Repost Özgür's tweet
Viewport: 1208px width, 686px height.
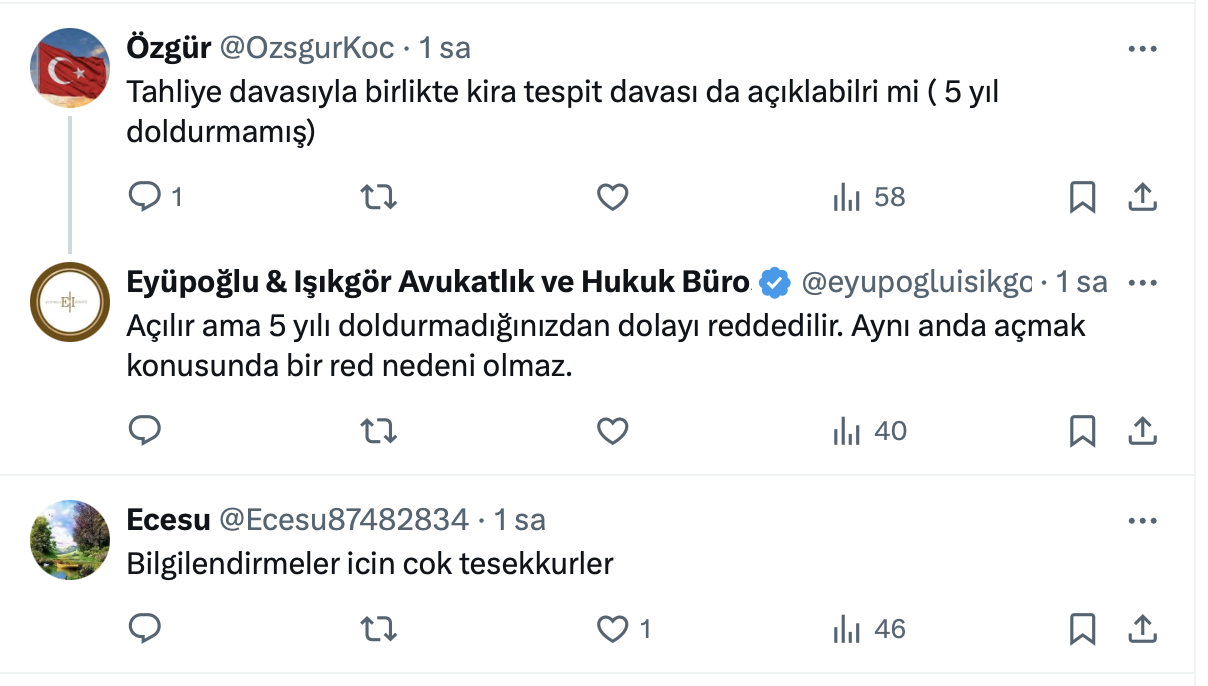[378, 197]
